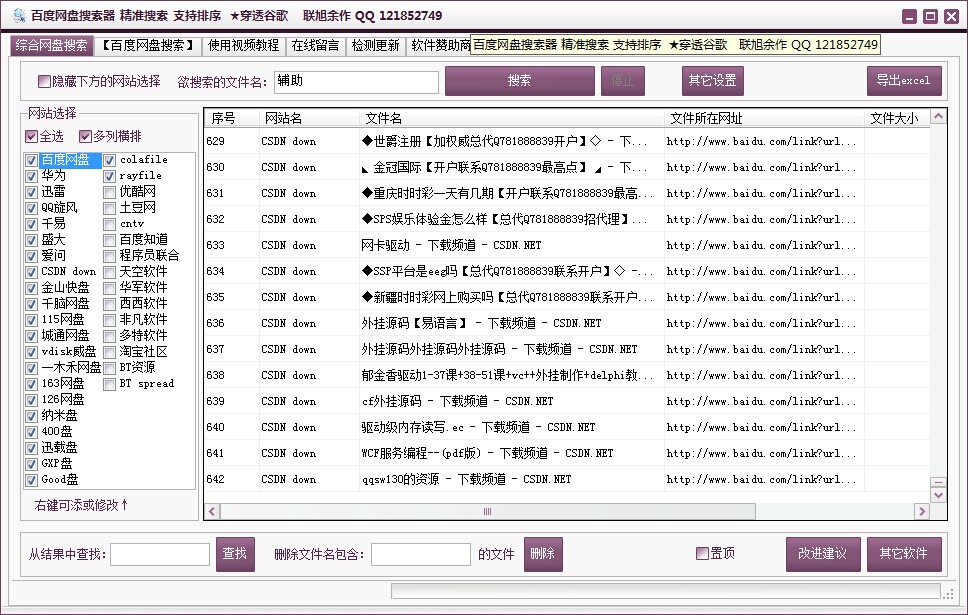The image size is (968, 615).
Task: Select result row 636 外挂源码【易语言】
Action: coord(567,323)
